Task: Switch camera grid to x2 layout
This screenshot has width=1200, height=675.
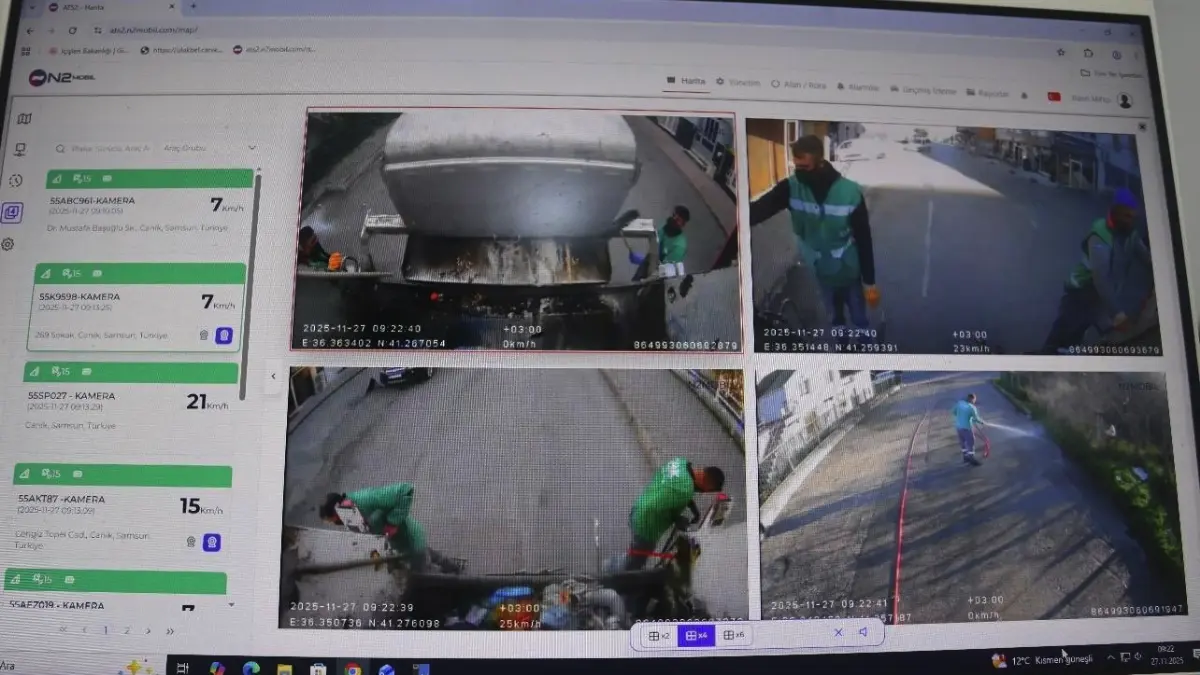Action: click(659, 635)
